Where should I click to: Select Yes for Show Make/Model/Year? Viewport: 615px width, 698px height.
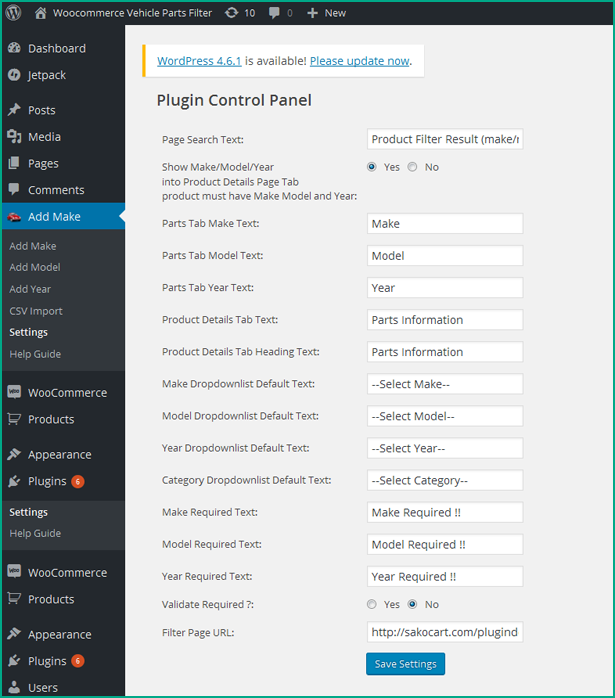pos(372,167)
